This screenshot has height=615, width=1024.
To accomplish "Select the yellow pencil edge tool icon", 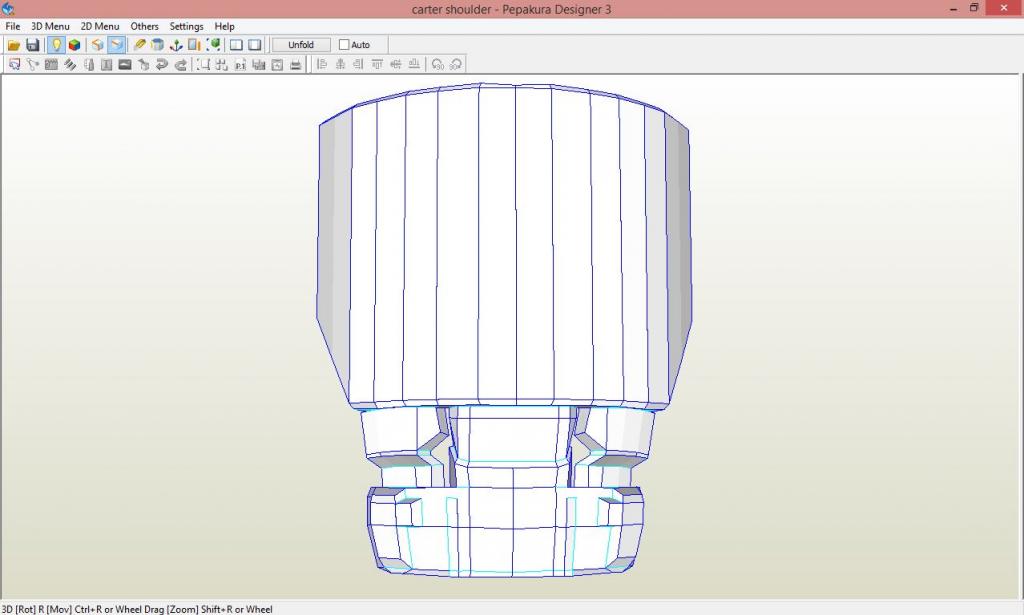I will click(x=139, y=45).
